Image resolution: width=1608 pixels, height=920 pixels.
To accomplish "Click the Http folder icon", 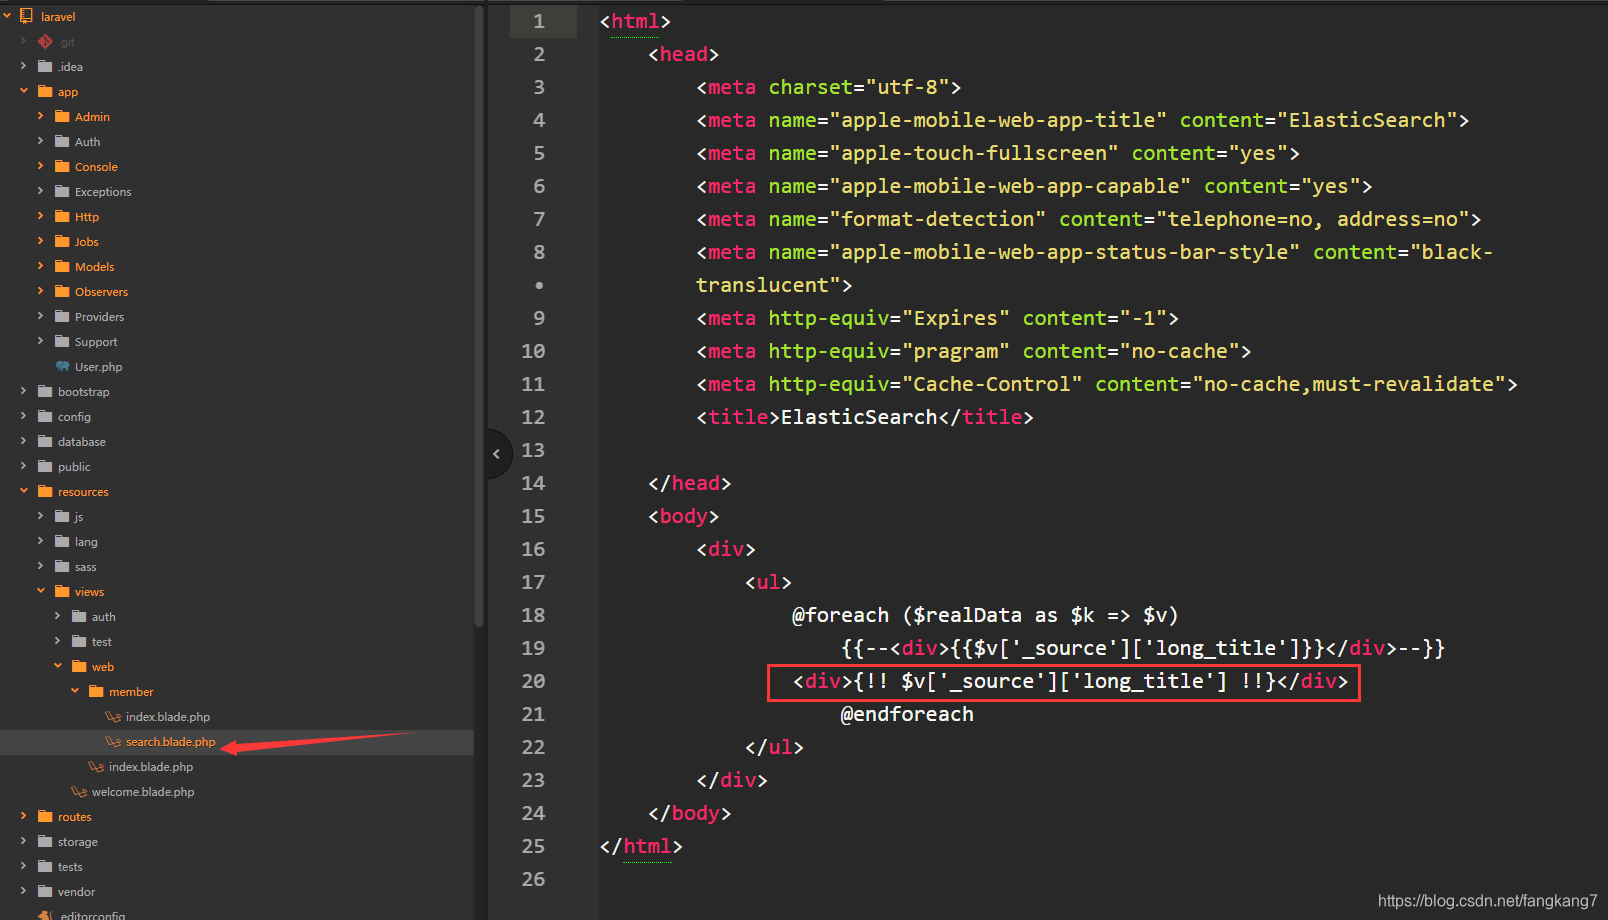I will click(62, 216).
